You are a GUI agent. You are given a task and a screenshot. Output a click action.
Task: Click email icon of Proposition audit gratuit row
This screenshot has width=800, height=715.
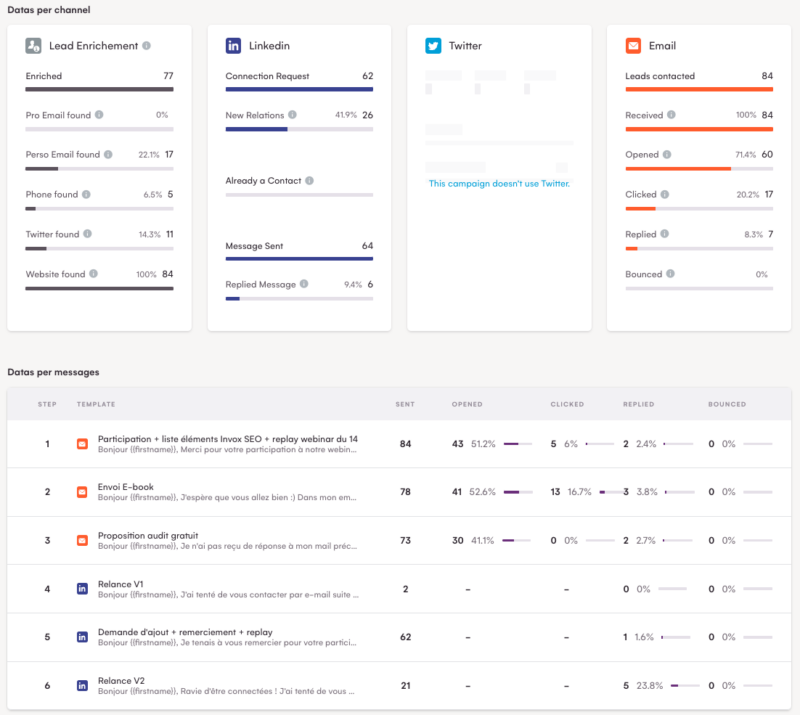pos(82,540)
